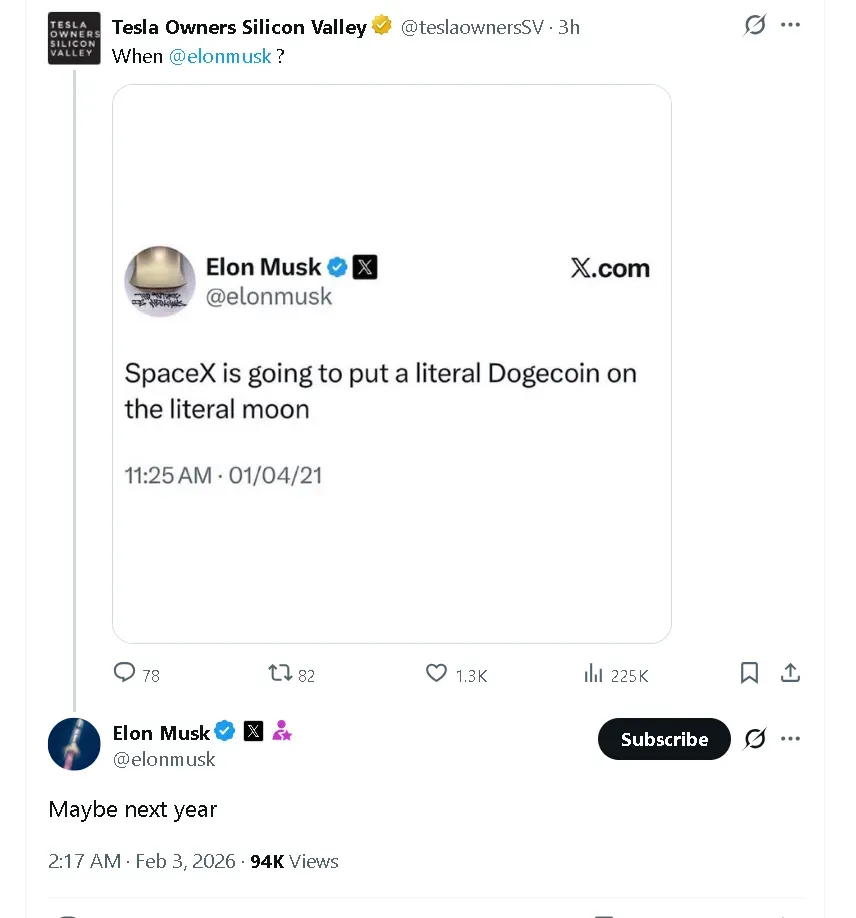Open the @elonmusk mention in the tweet text

[220, 56]
